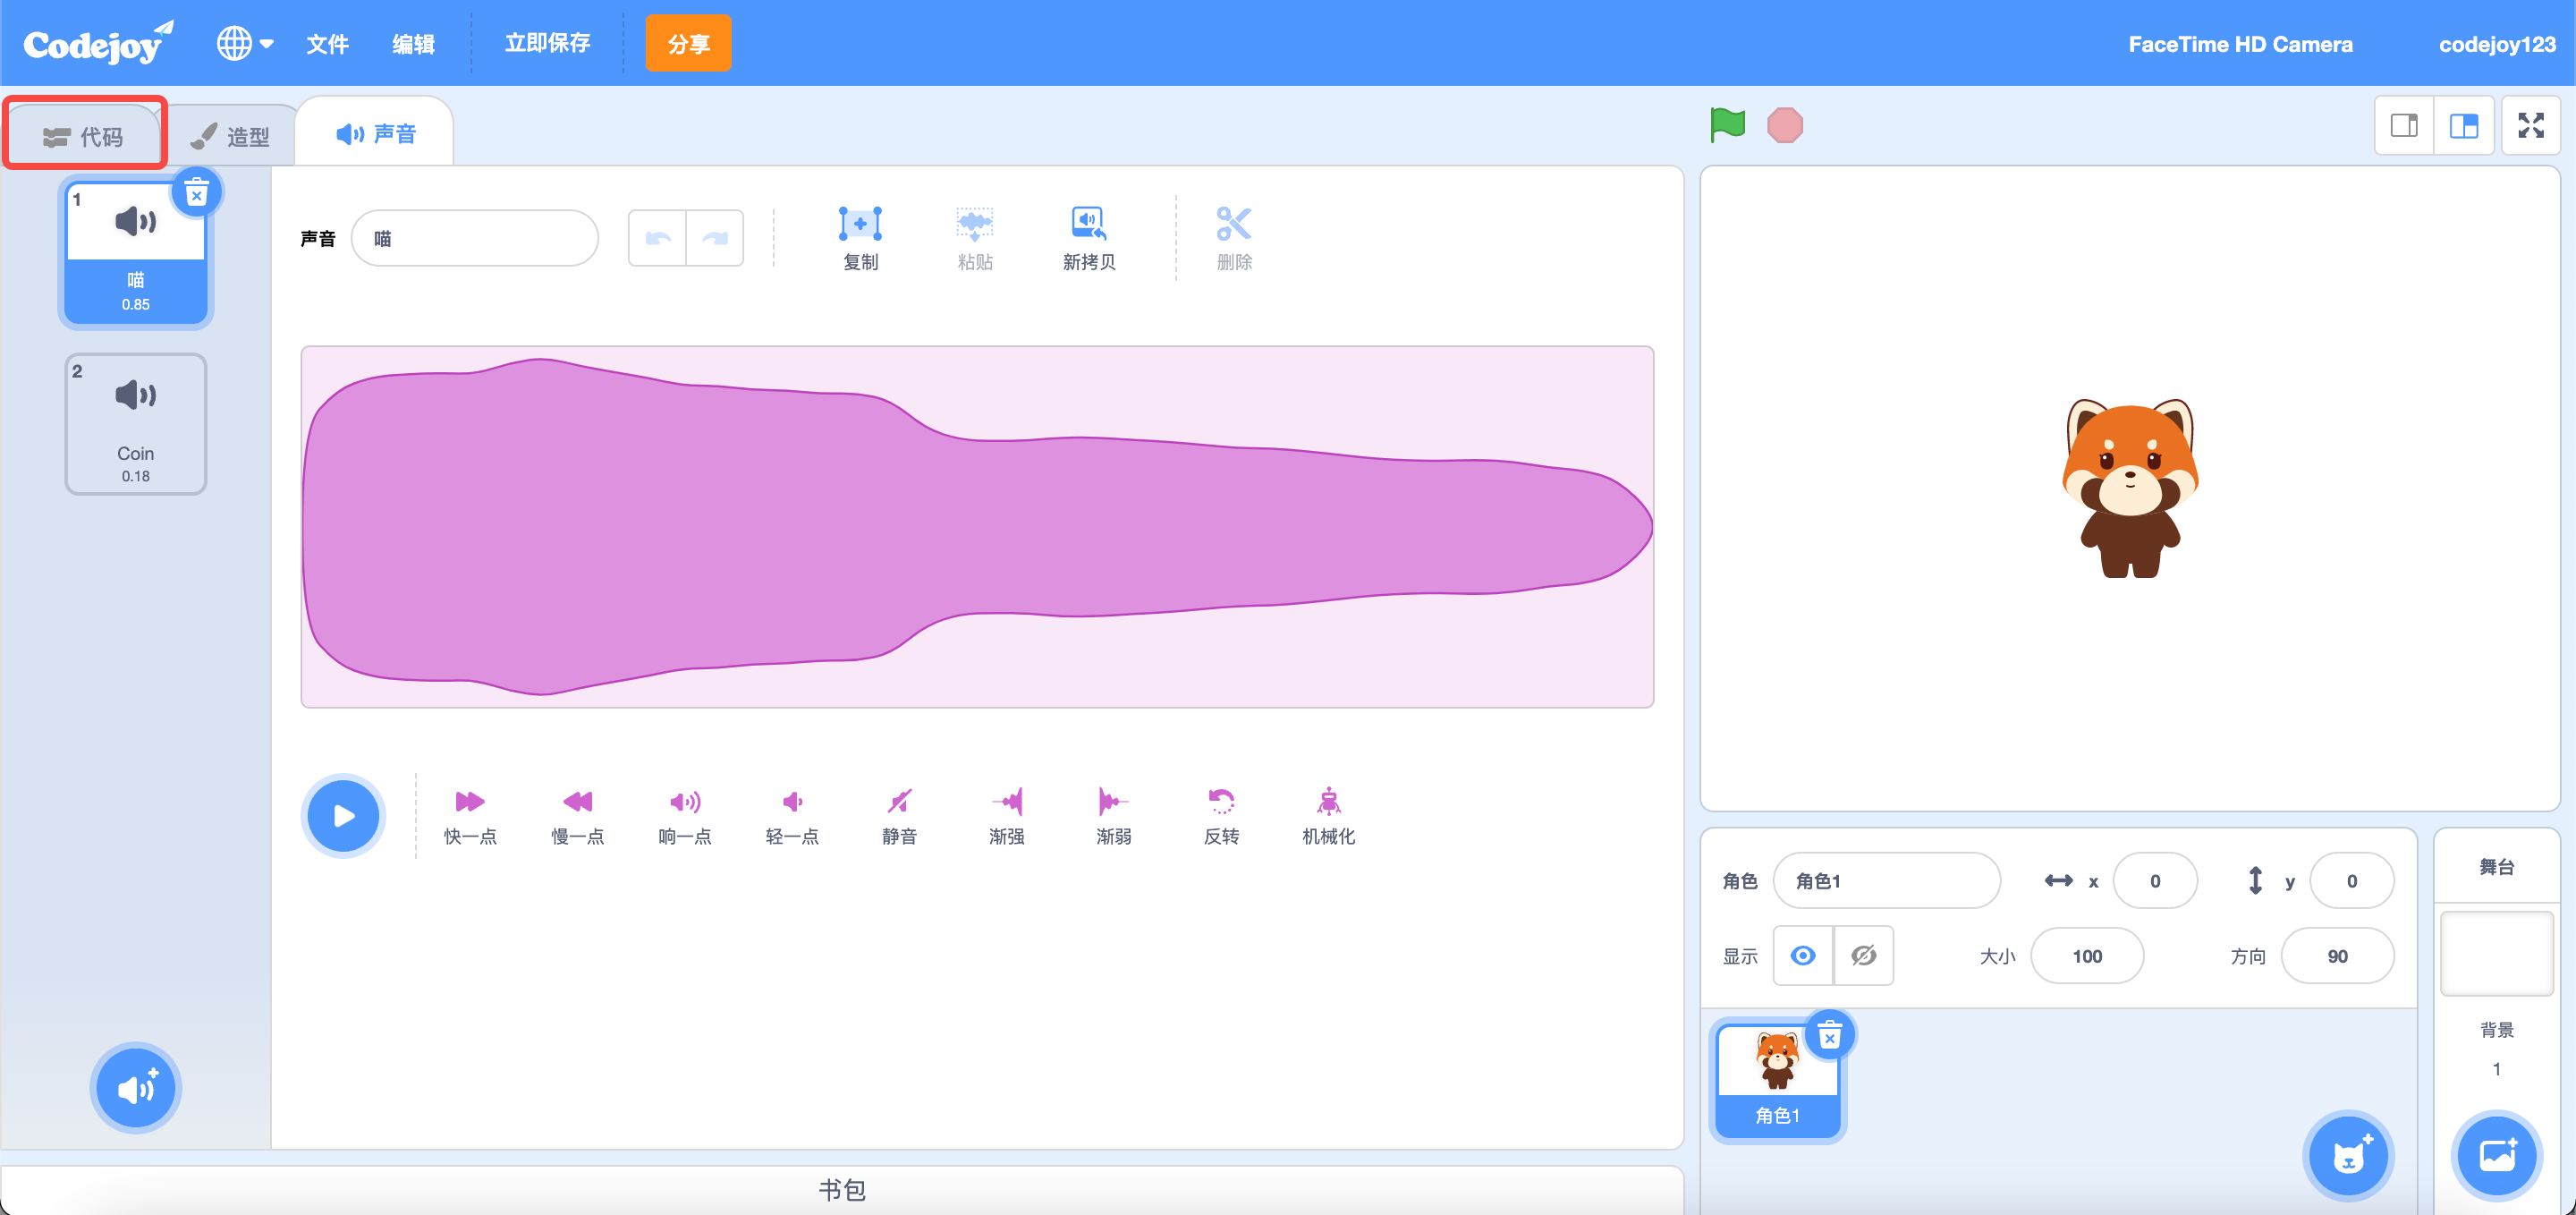Open the 文件 file menu
The height and width of the screenshot is (1215, 2576).
click(x=327, y=44)
